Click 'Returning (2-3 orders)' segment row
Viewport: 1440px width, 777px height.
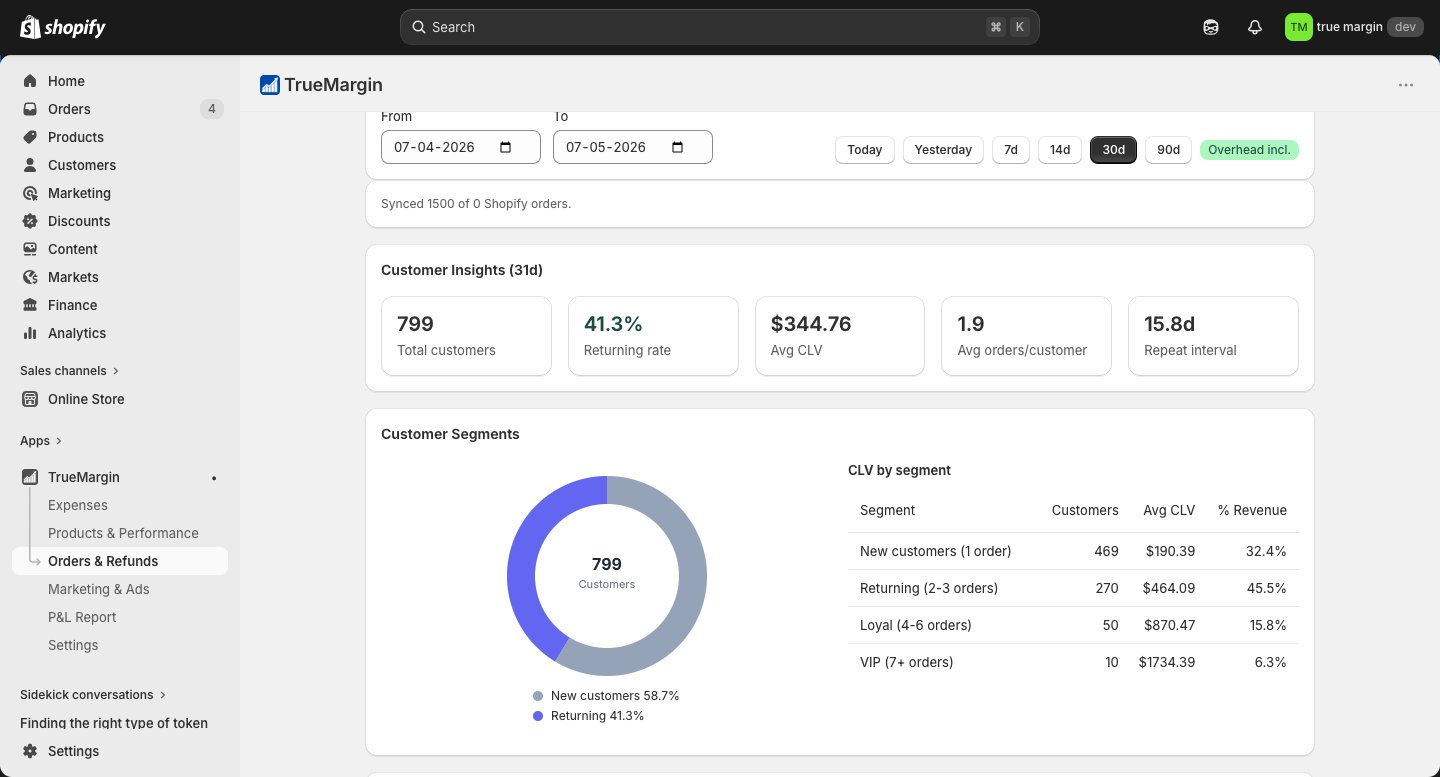click(x=1073, y=588)
